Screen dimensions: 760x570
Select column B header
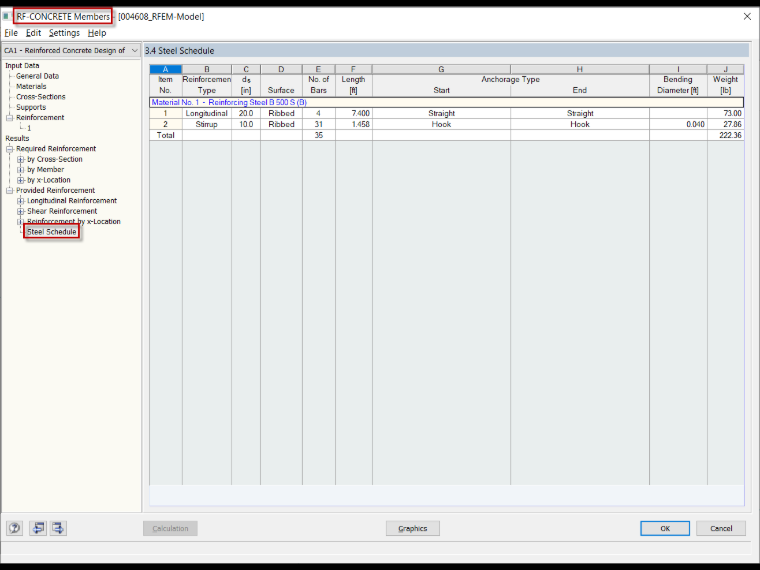click(x=207, y=69)
